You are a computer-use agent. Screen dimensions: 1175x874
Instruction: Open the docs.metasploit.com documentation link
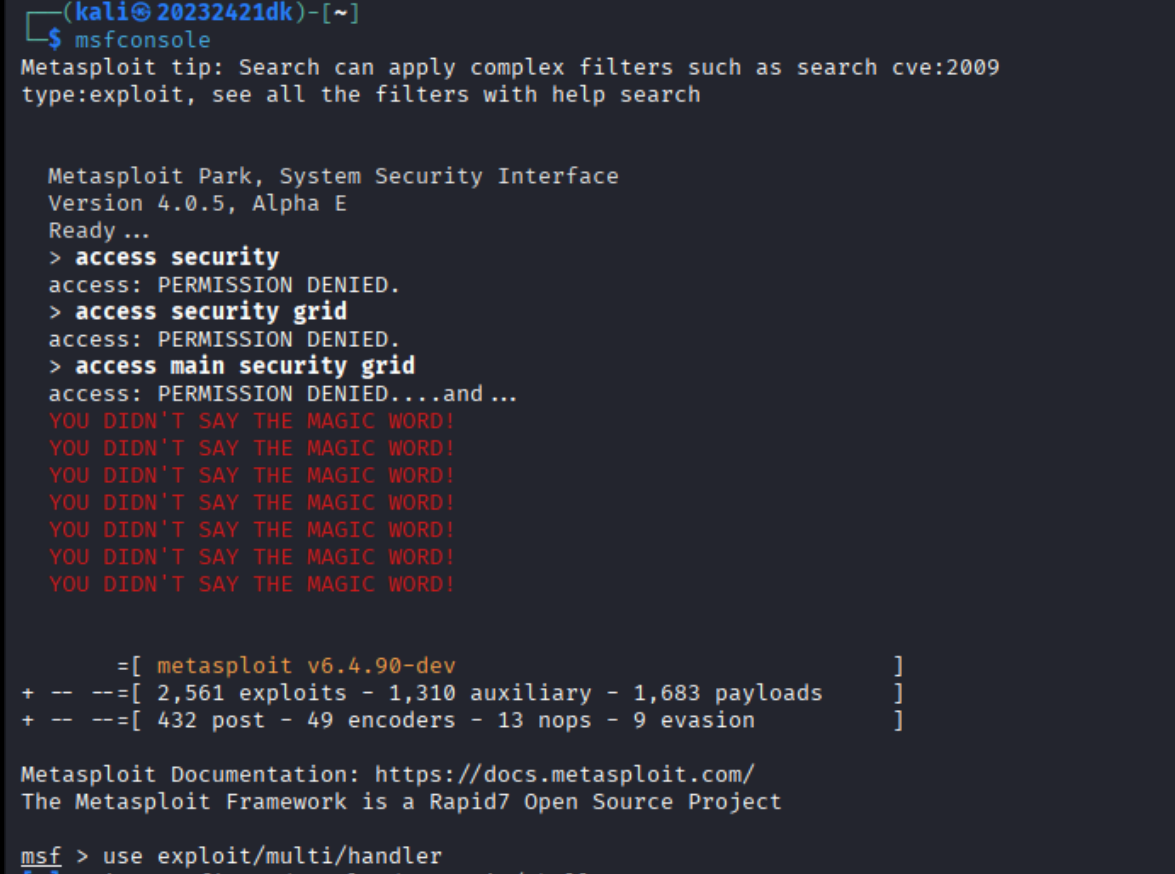pos(564,774)
